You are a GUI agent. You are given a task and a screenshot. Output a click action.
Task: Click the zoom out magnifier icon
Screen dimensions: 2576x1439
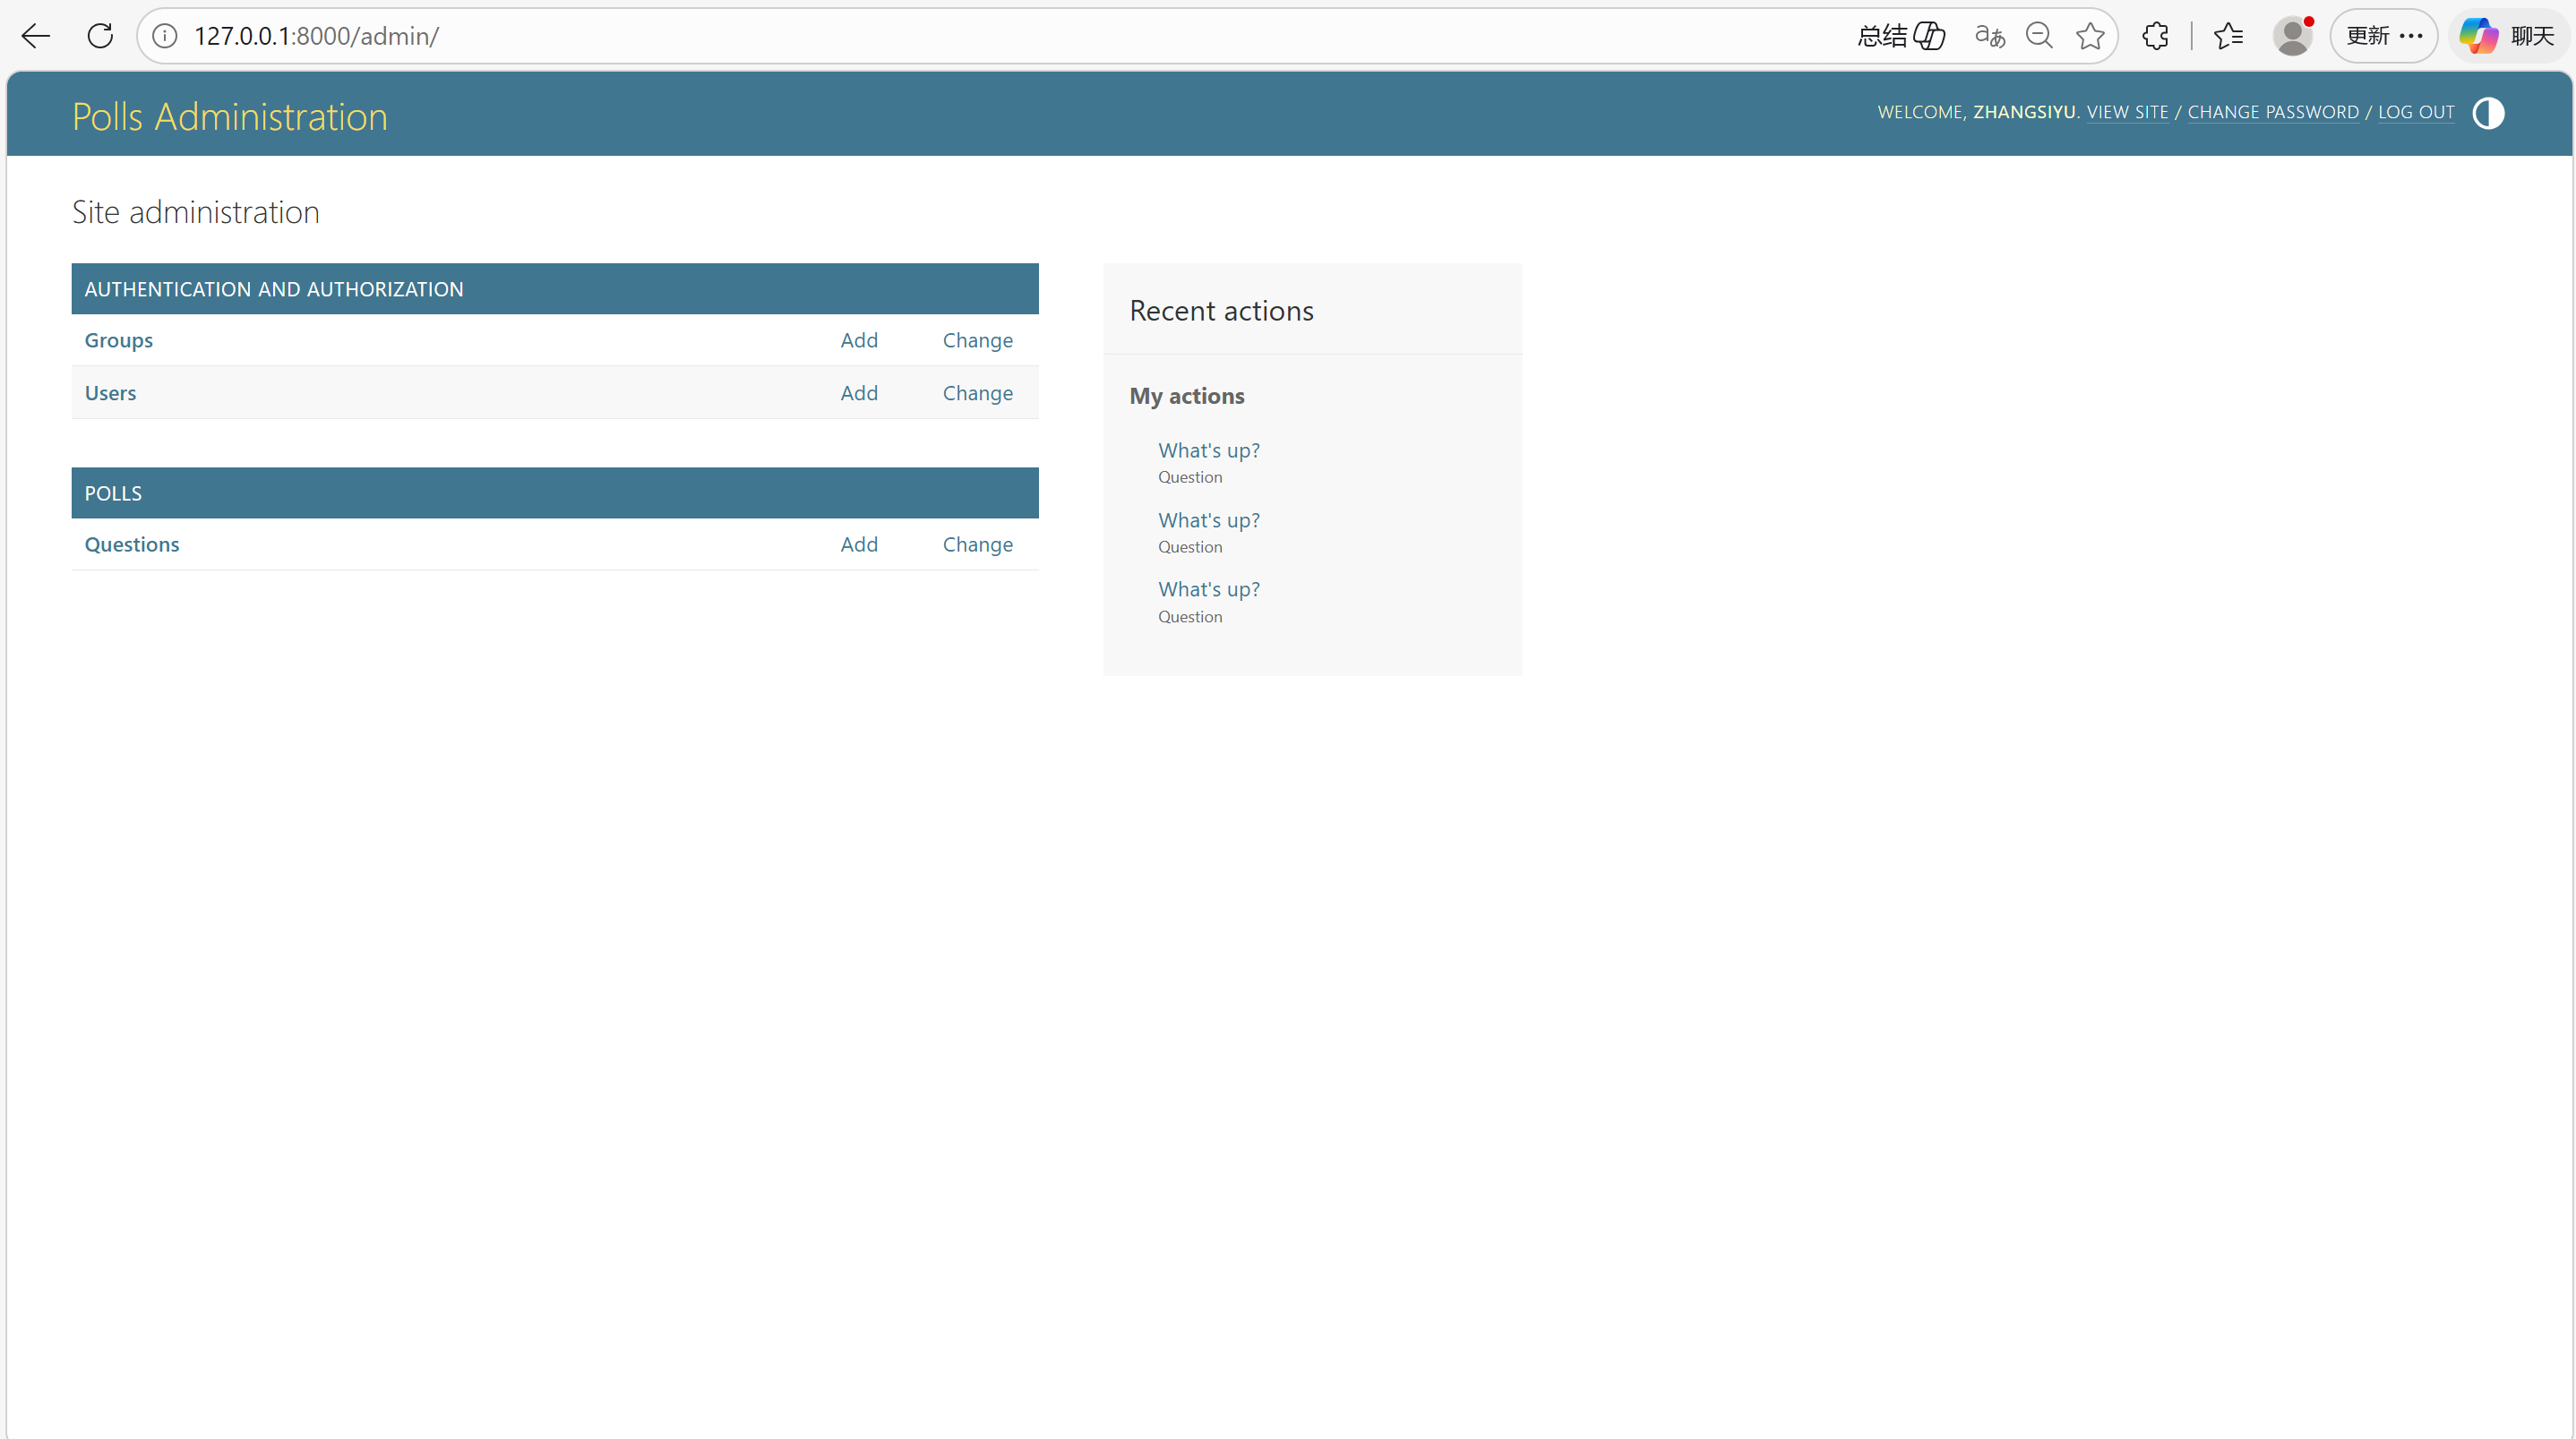[2039, 36]
